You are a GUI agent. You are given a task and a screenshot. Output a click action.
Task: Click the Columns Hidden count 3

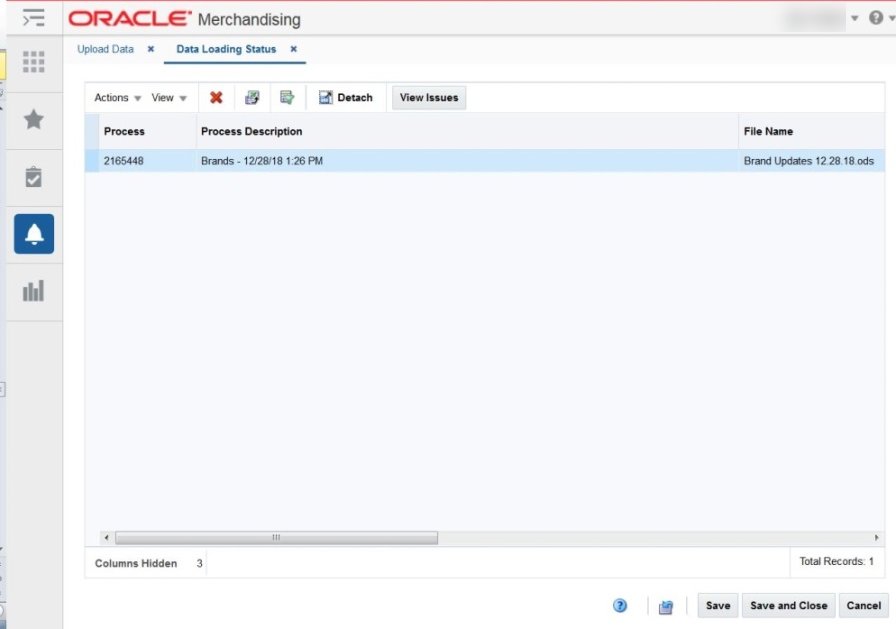click(199, 563)
